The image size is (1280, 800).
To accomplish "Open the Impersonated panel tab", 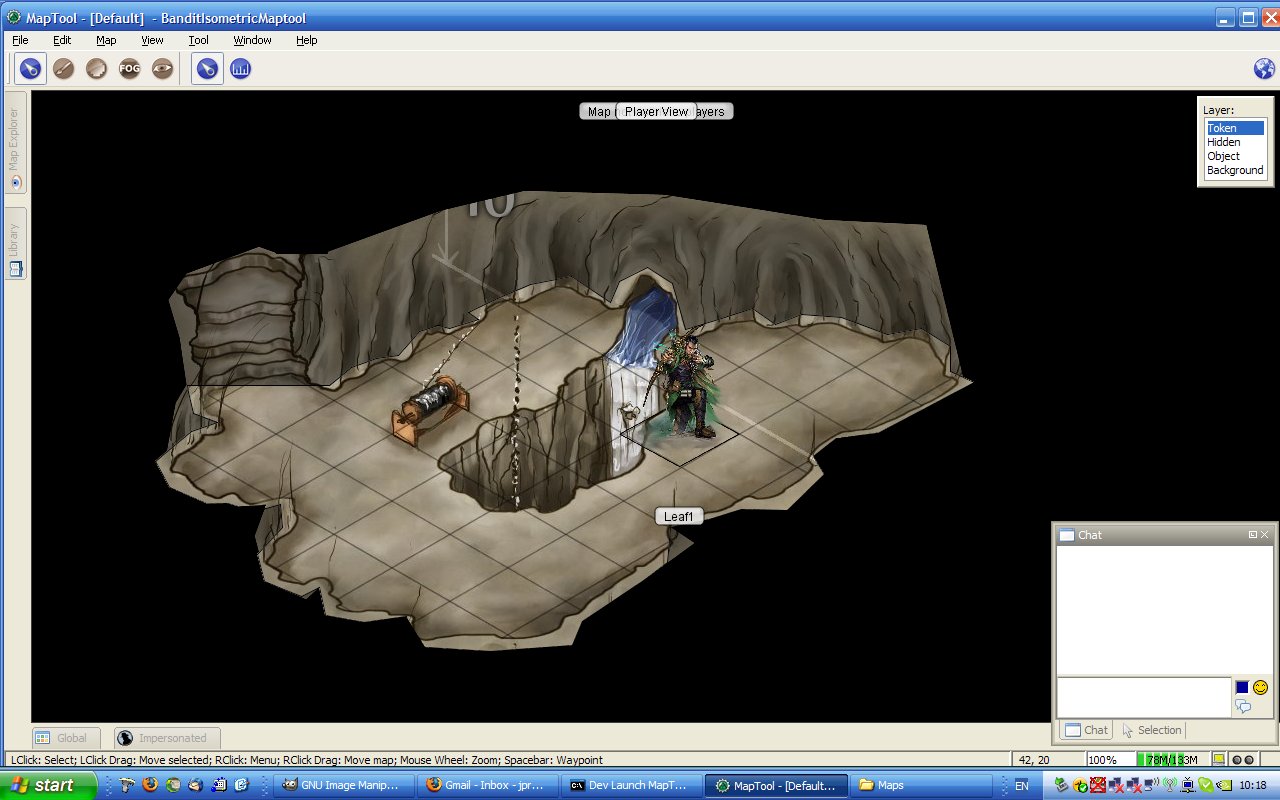I will pos(167,738).
